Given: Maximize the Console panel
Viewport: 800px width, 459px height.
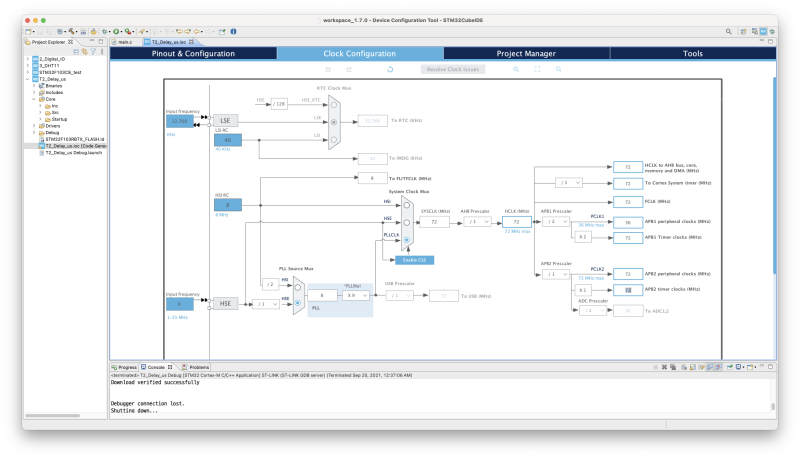Looking at the screenshot, I should (770, 367).
